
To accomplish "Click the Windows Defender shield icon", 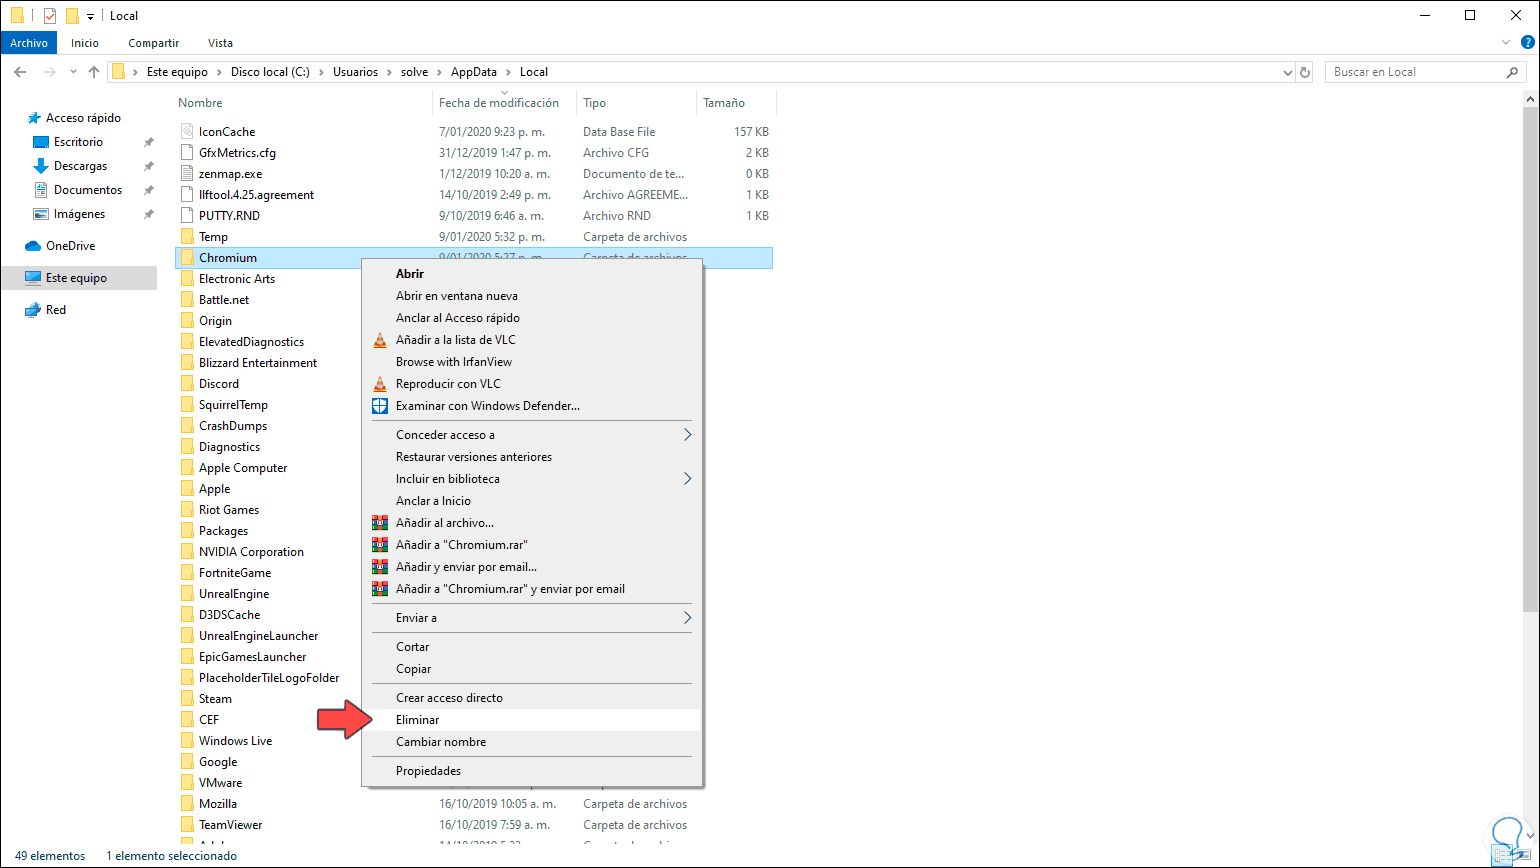I will click(x=379, y=406).
